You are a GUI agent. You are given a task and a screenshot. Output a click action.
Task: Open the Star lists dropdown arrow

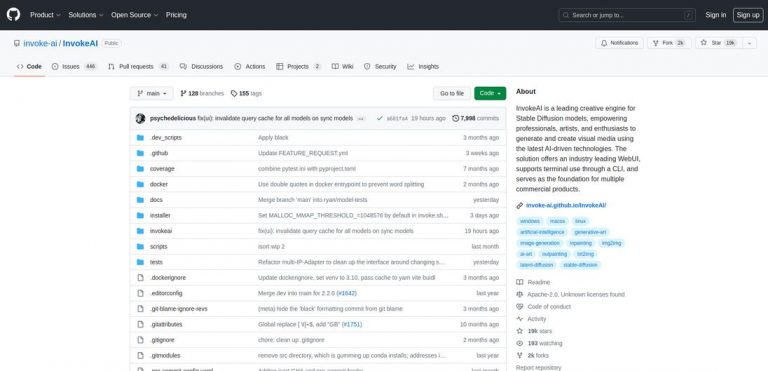pos(749,43)
